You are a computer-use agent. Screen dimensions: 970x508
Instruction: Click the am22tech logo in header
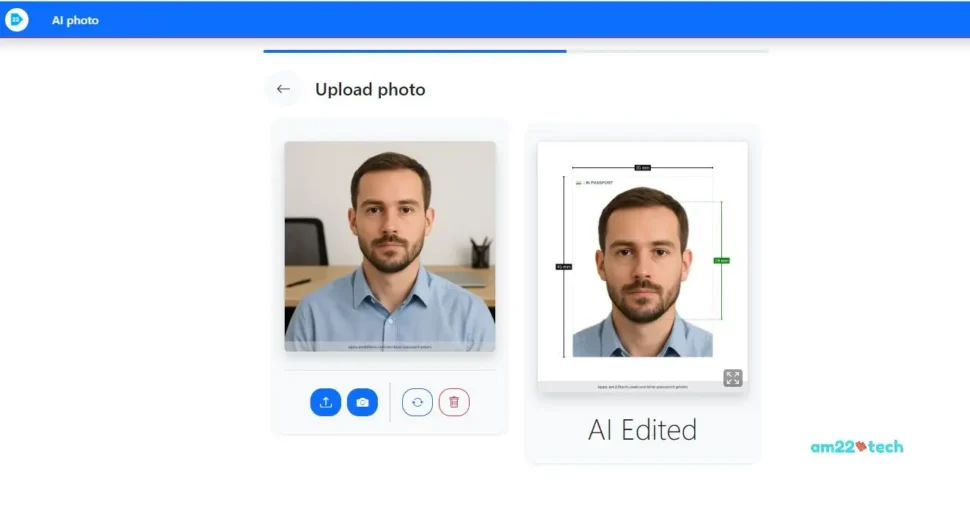click(x=17, y=20)
